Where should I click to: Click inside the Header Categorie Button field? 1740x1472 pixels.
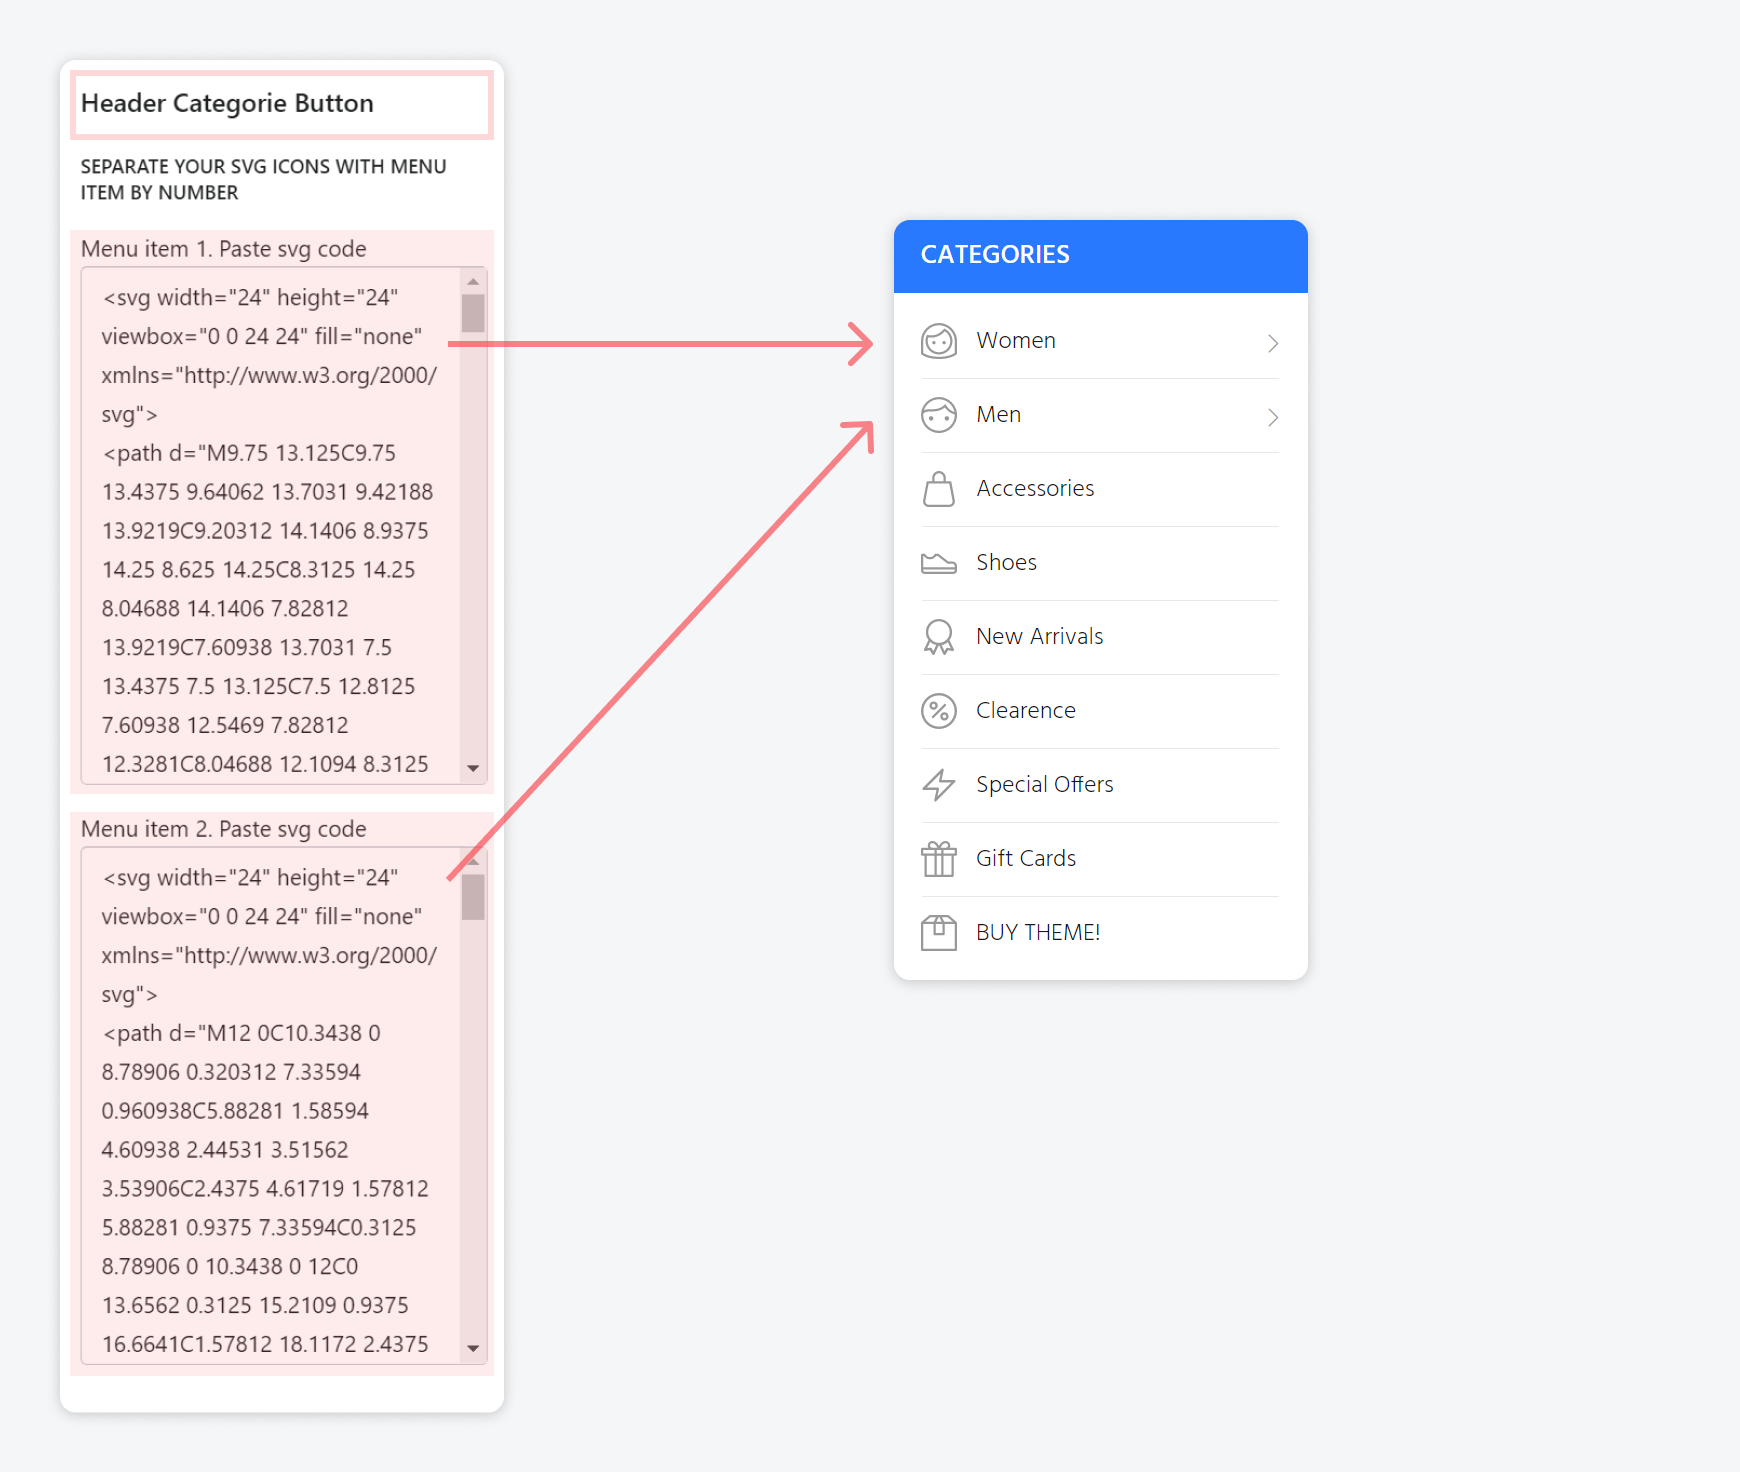tap(281, 104)
